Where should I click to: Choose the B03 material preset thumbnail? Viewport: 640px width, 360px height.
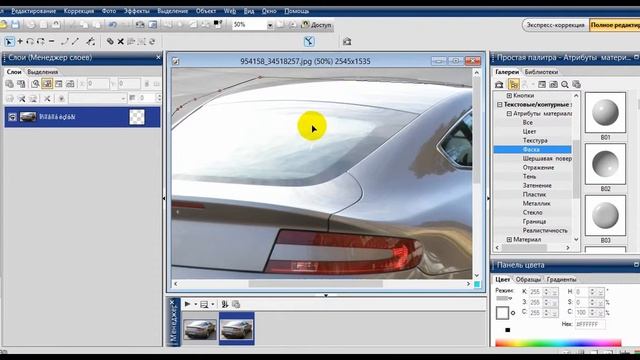[x=605, y=216]
